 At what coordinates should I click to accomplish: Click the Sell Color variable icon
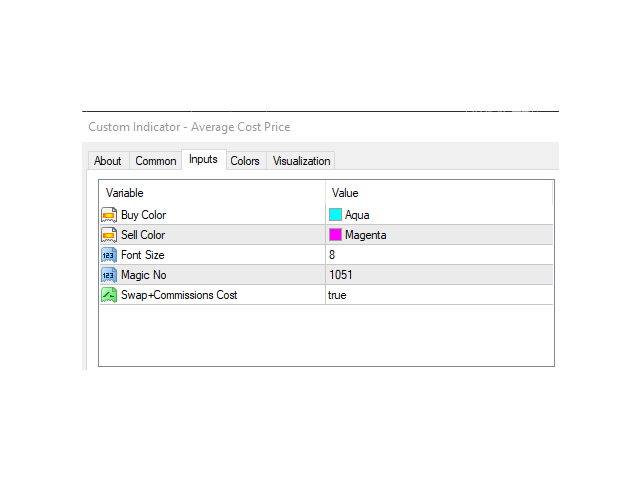click(109, 235)
